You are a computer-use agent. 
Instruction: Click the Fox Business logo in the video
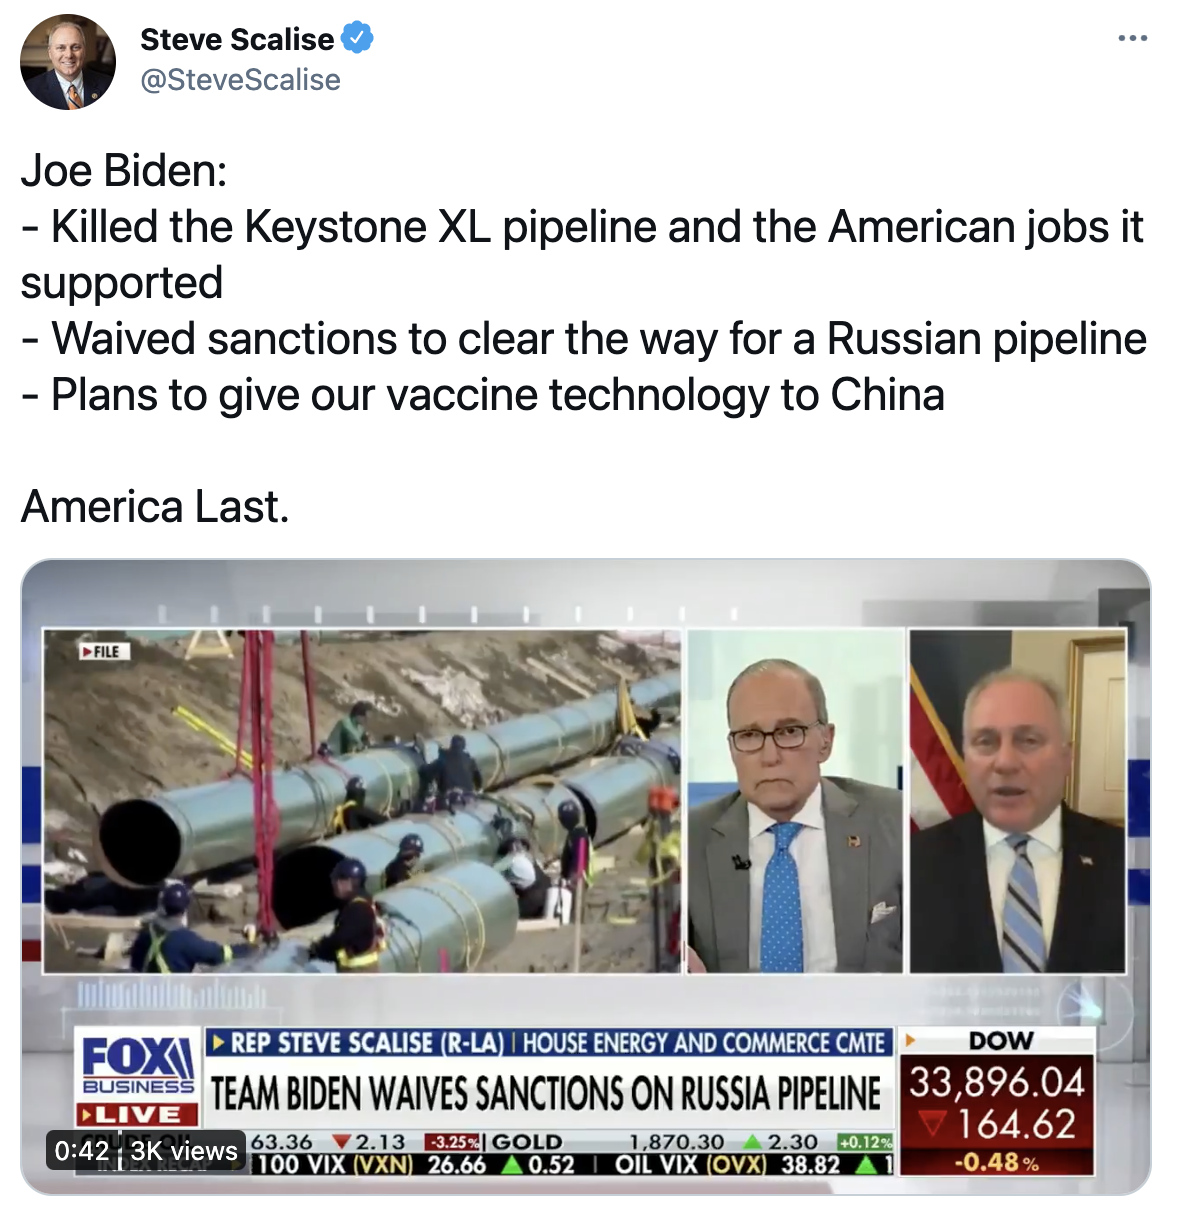pyautogui.click(x=139, y=1063)
